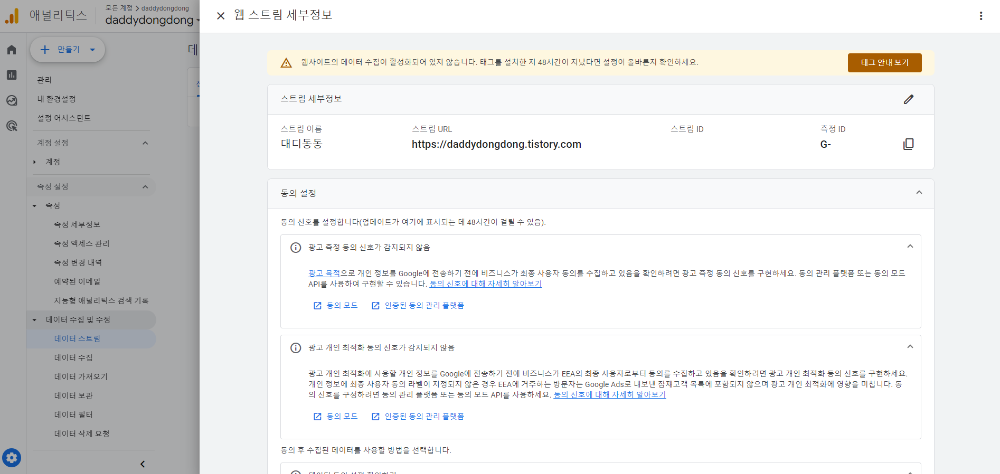The image size is (1000, 474).
Task: Collapse the 계정 설정 sidebar section
Action: click(145, 143)
